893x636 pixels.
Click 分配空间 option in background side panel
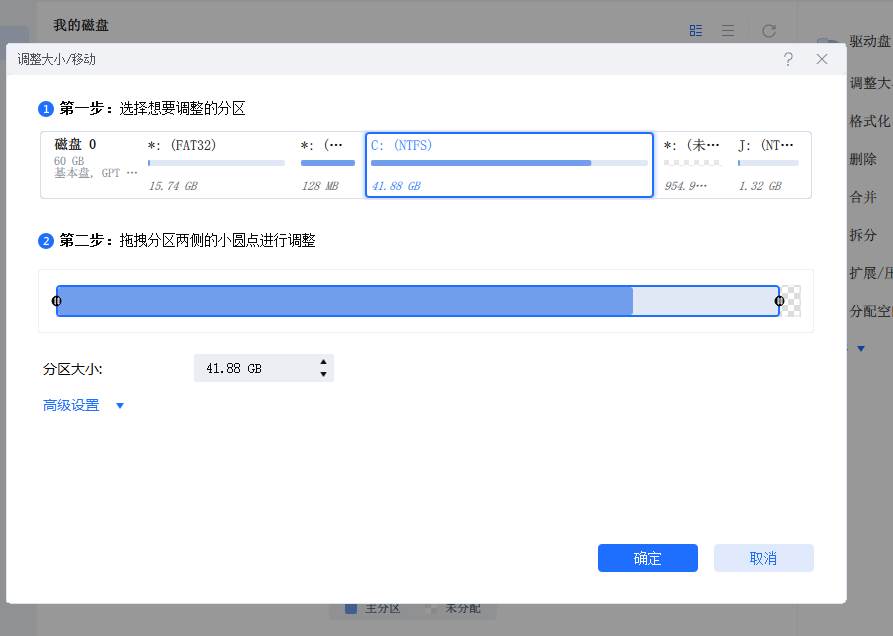coord(870,311)
